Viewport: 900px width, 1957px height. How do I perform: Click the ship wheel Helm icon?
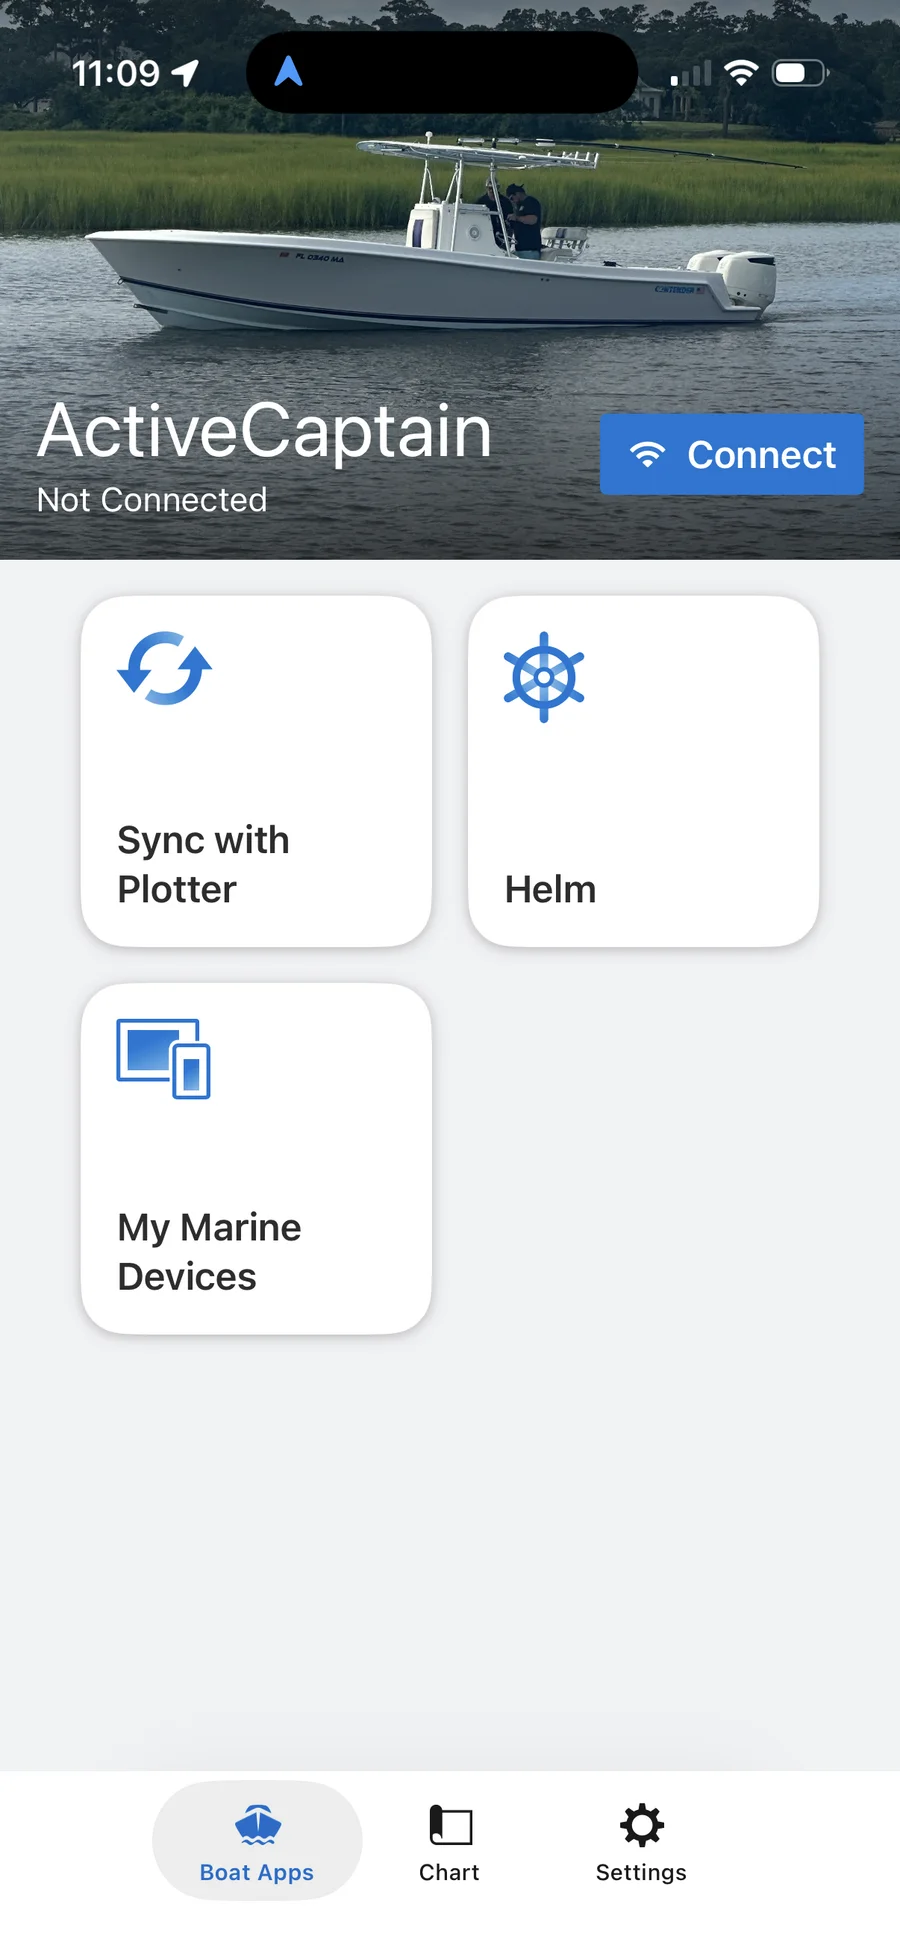pos(544,677)
